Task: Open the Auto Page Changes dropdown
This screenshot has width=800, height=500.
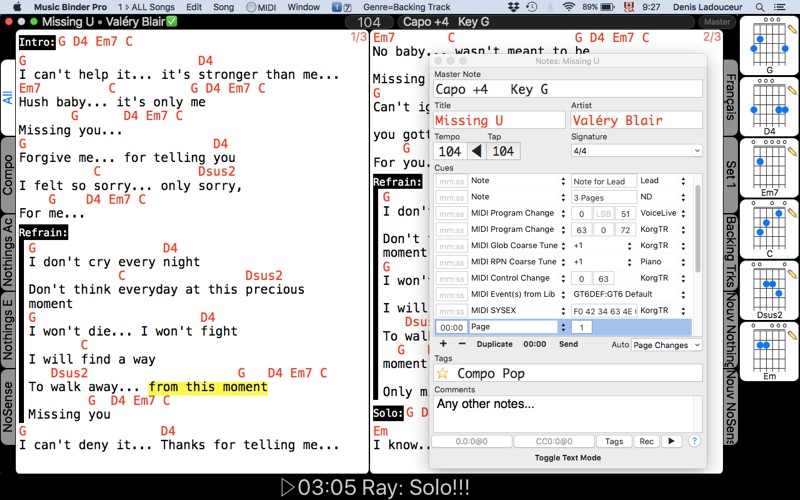Action: [666, 345]
